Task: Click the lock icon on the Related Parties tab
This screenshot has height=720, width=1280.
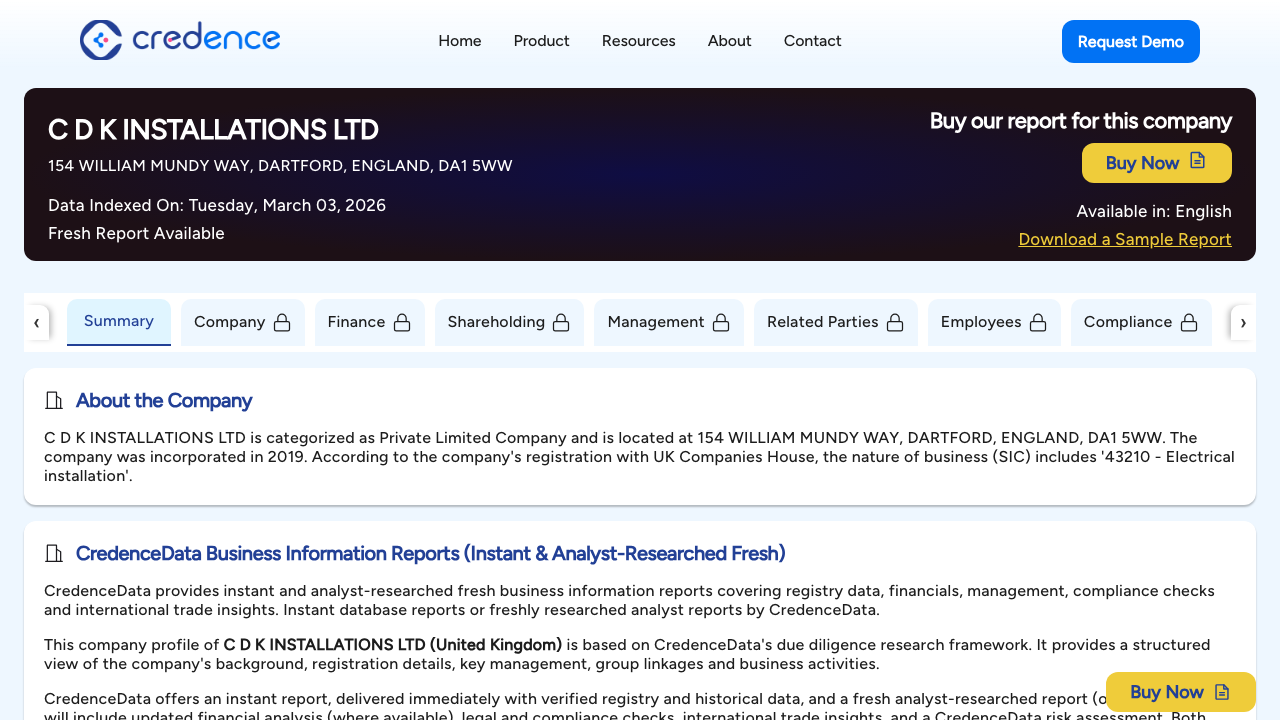Action: pyautogui.click(x=893, y=322)
